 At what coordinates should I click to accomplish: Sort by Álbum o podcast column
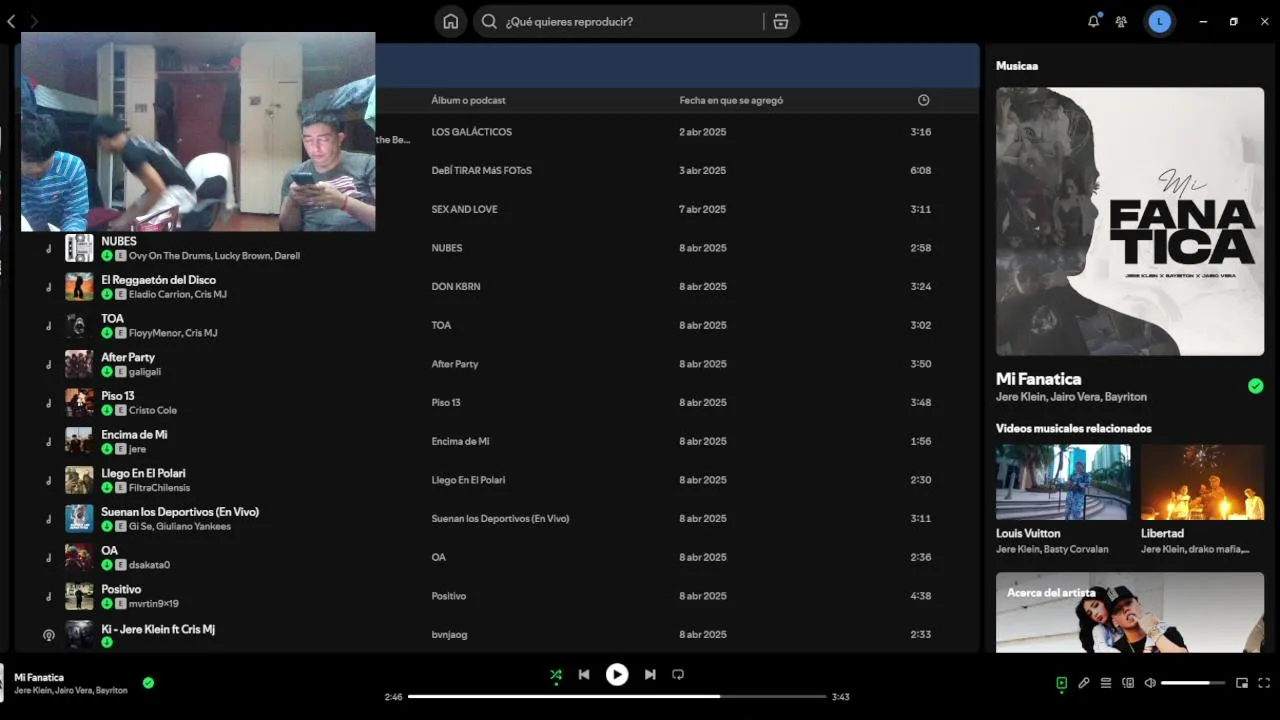(468, 100)
